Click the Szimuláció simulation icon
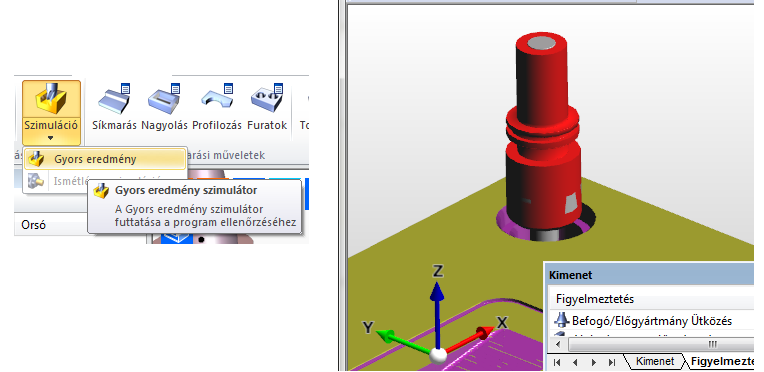 click(x=51, y=98)
